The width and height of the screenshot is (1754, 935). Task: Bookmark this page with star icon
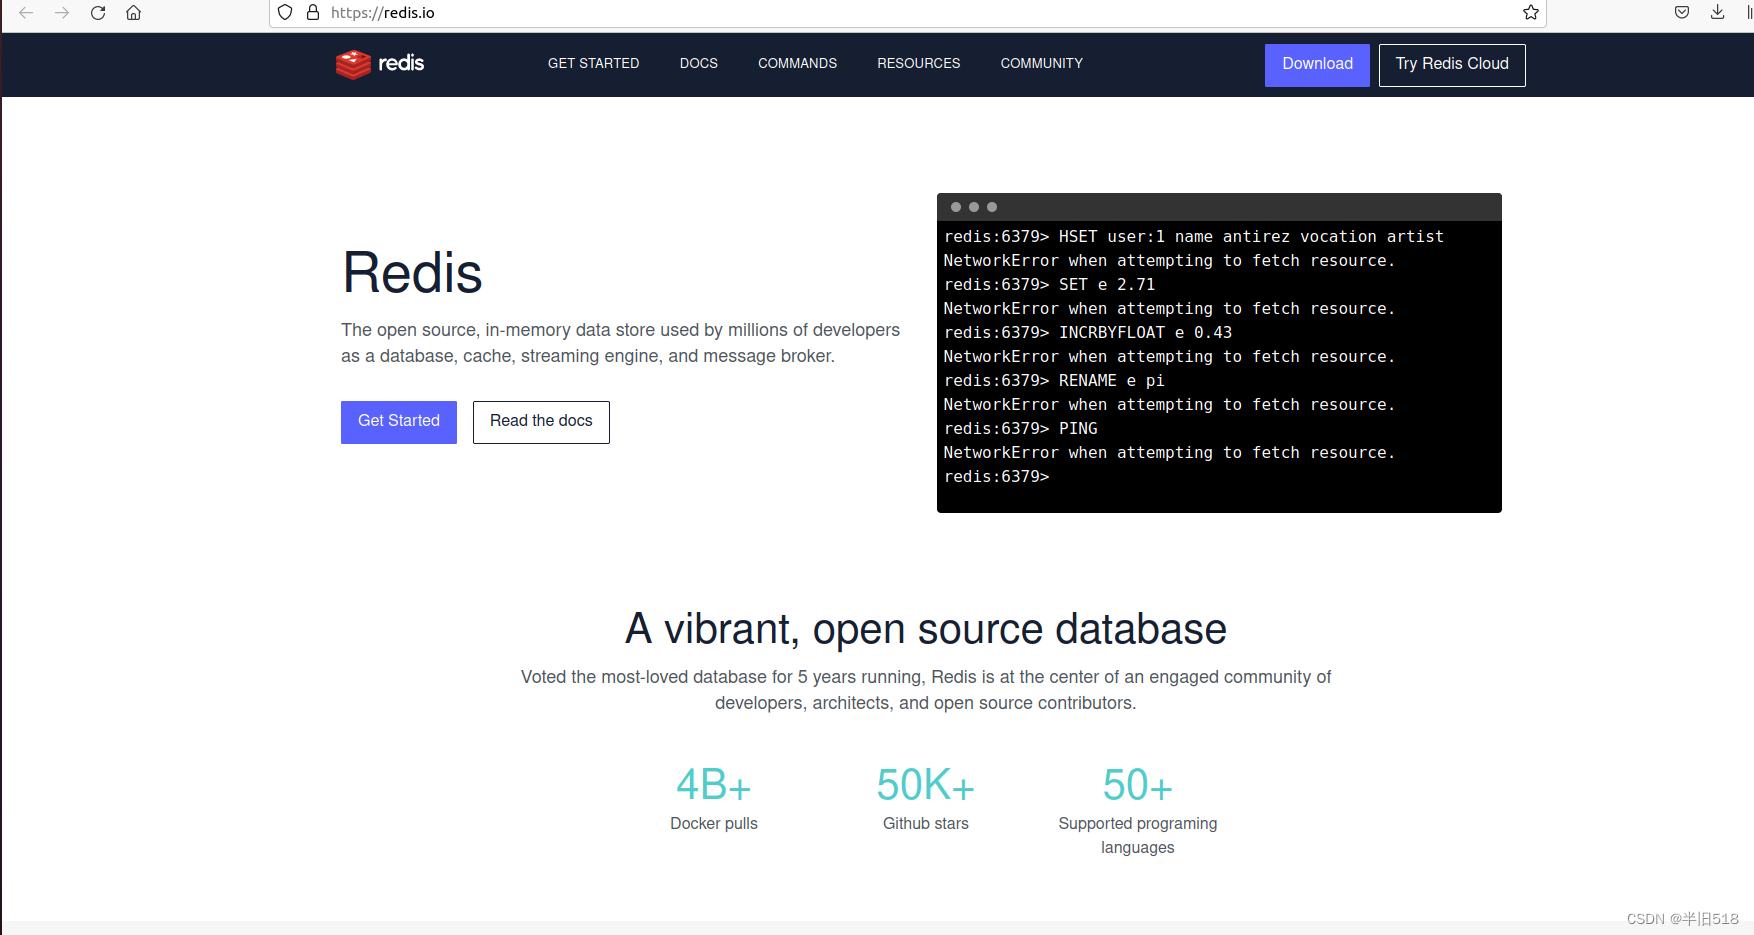point(1531,13)
